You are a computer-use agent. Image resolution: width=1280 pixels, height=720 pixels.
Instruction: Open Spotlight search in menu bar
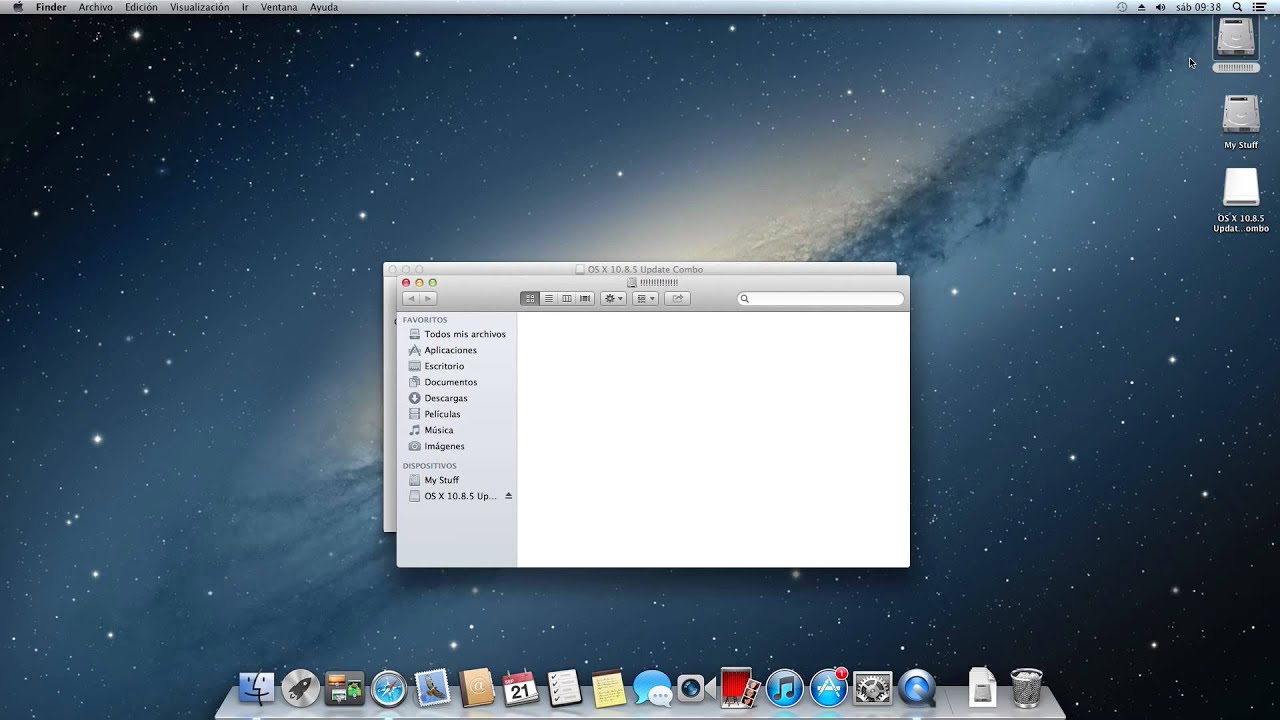[x=1237, y=7]
